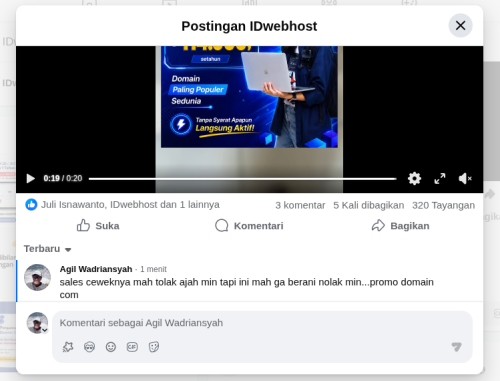
Task: View 5 Kali dibagikan list
Action: tap(368, 205)
